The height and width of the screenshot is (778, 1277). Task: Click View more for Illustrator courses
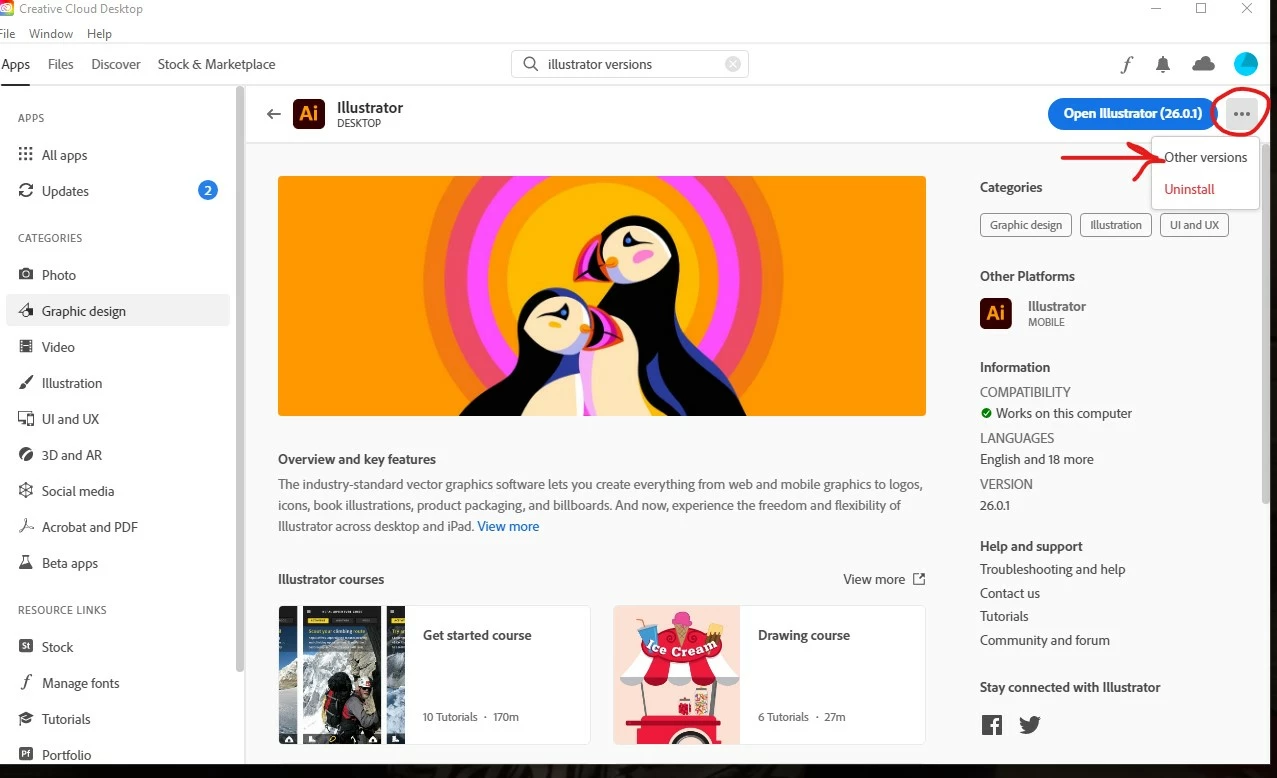tap(884, 579)
